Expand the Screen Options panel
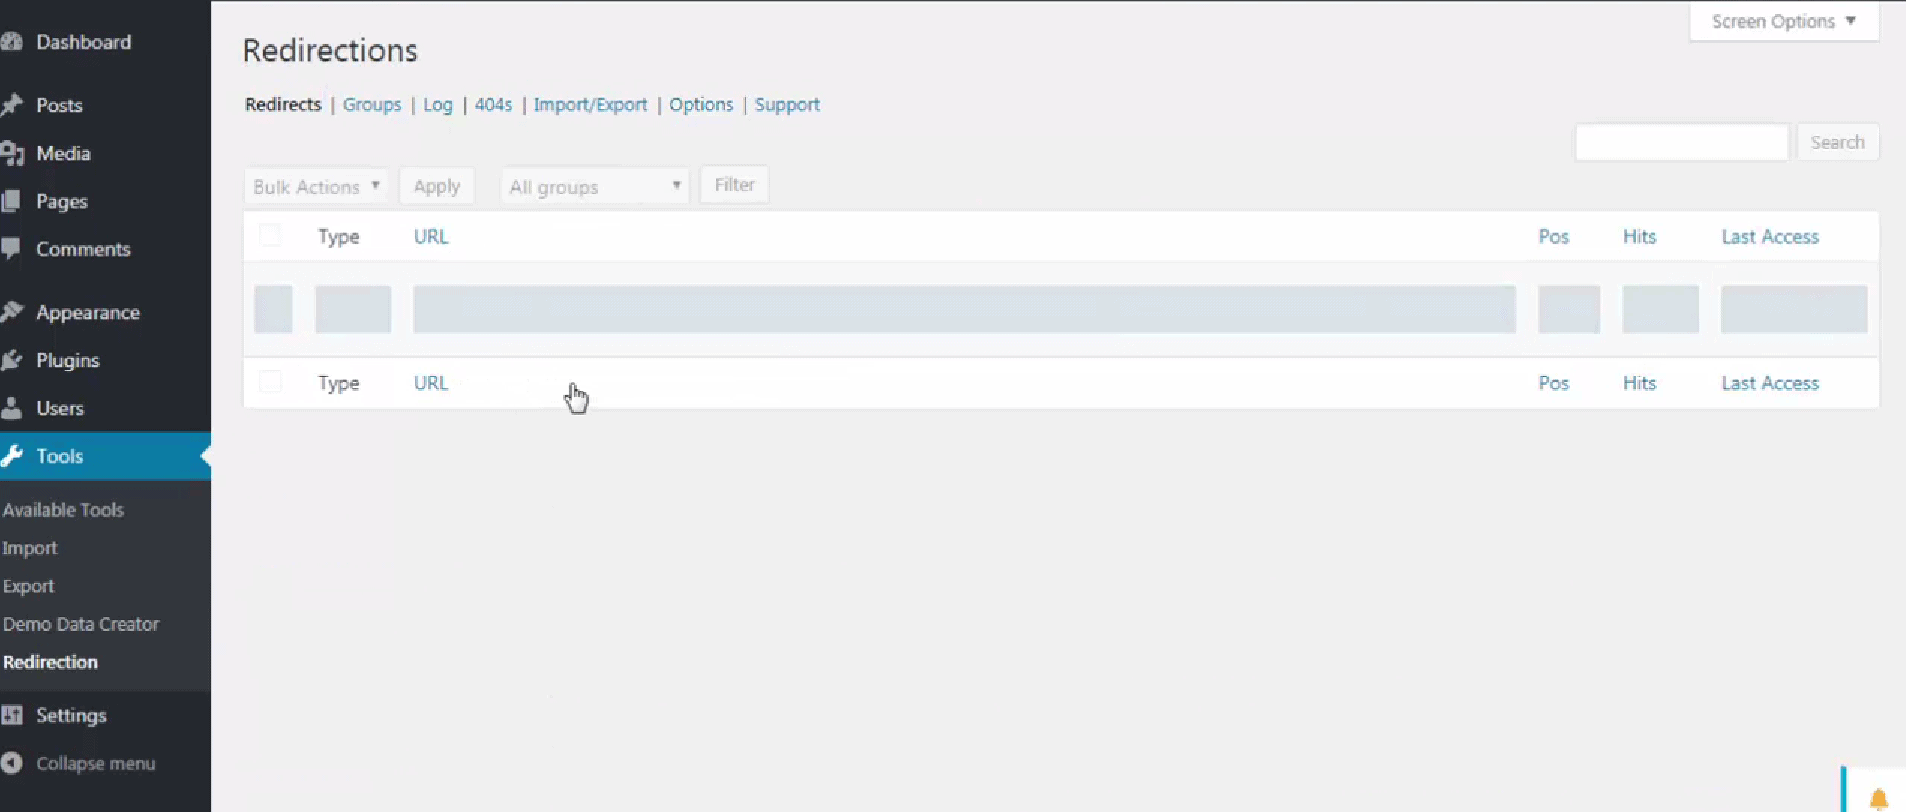 [1784, 21]
